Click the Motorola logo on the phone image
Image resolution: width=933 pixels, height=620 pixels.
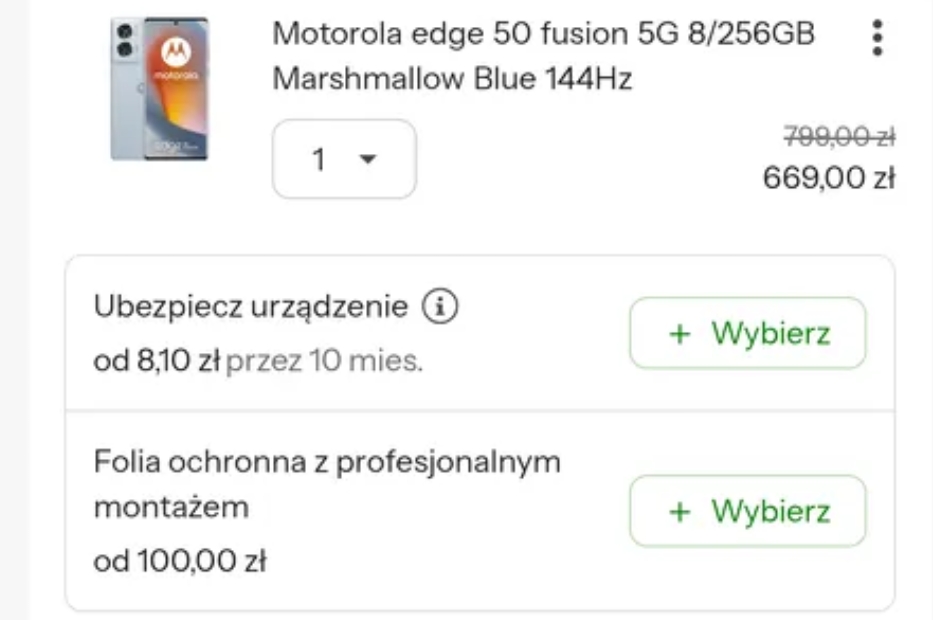tap(174, 50)
